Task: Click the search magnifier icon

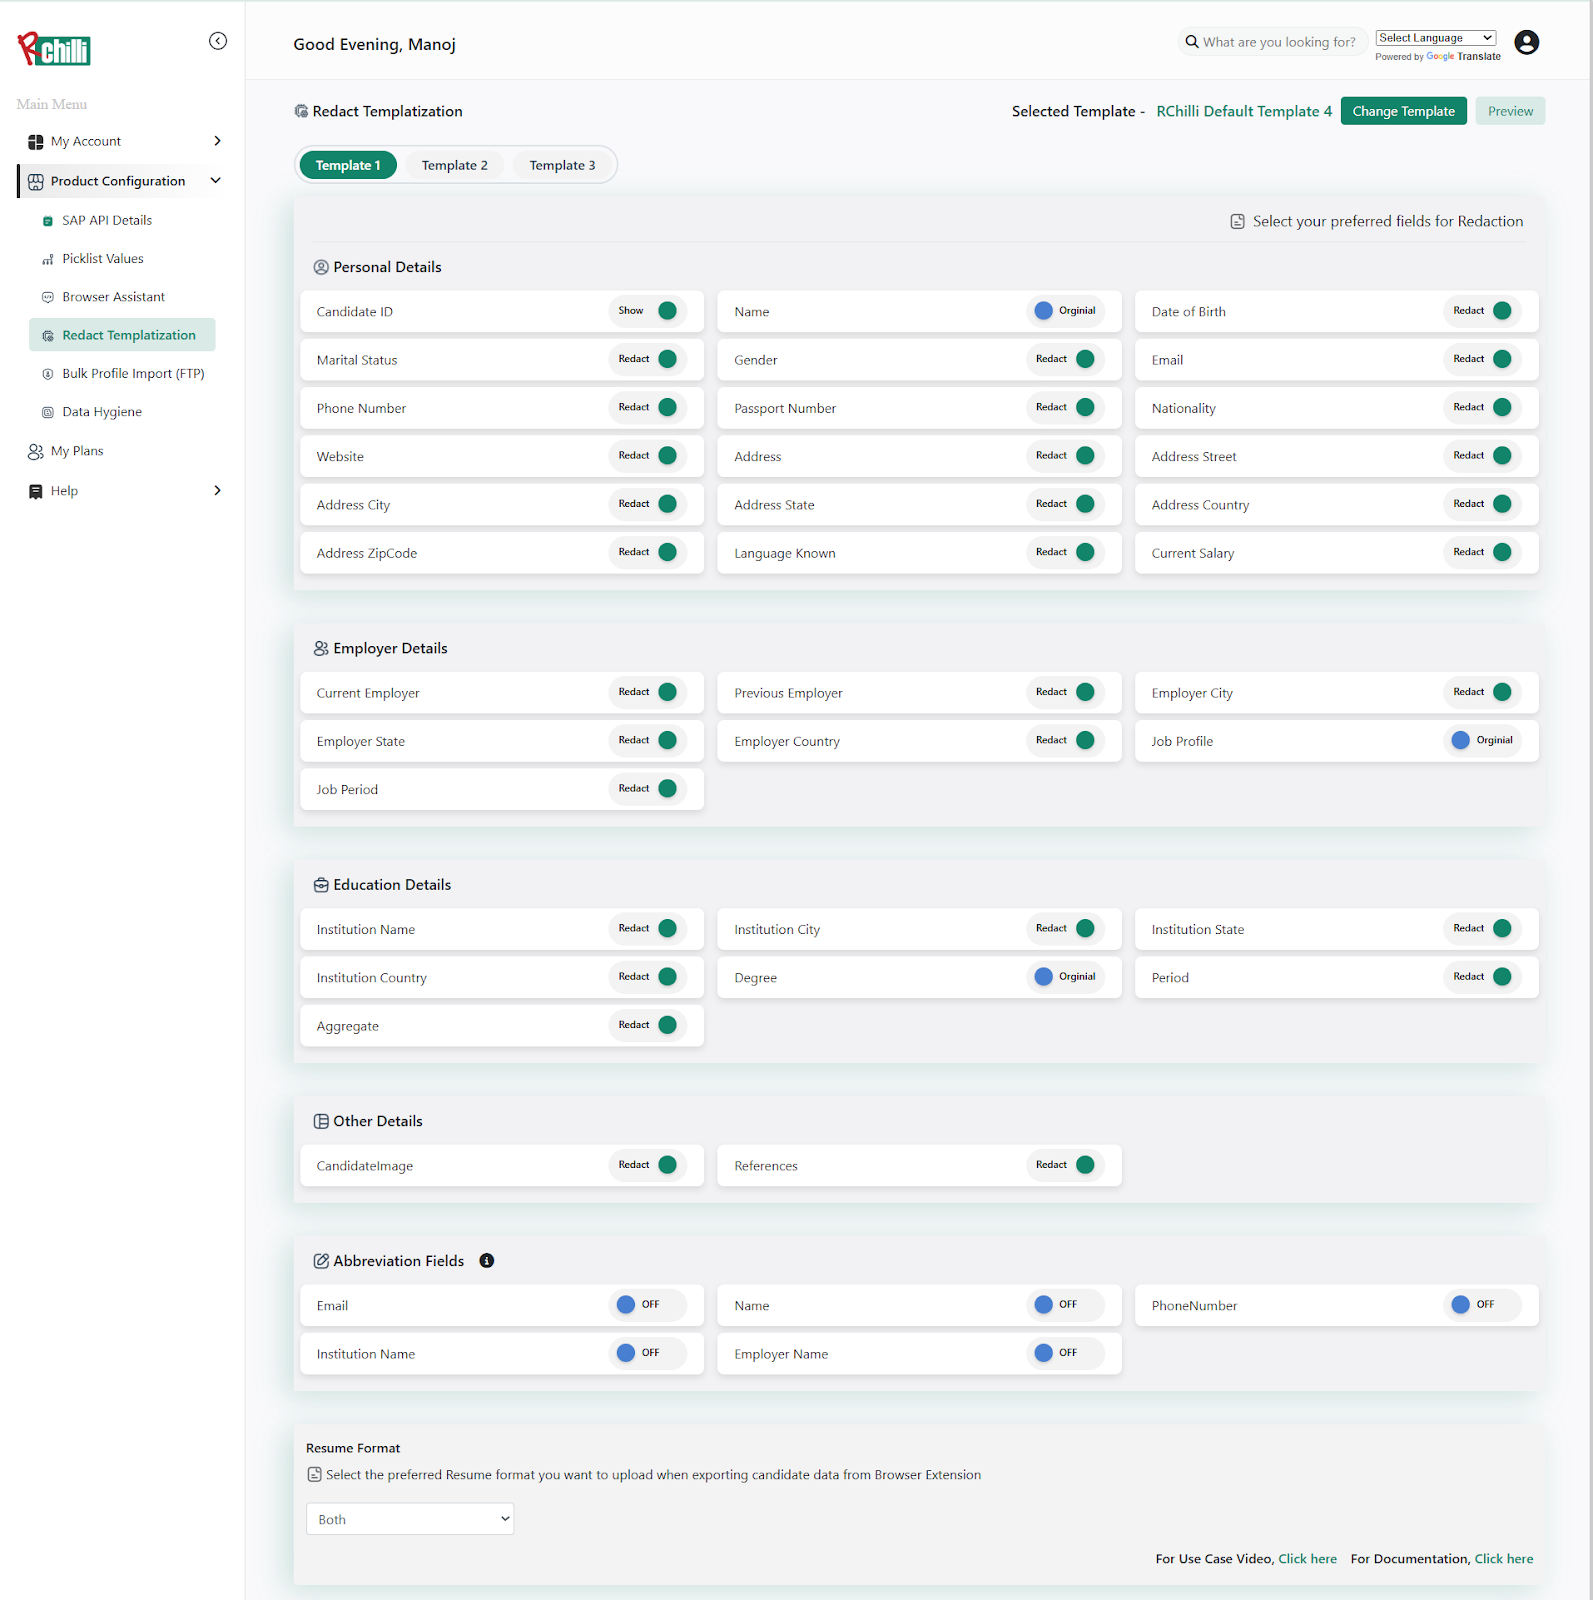Action: [x=1192, y=42]
